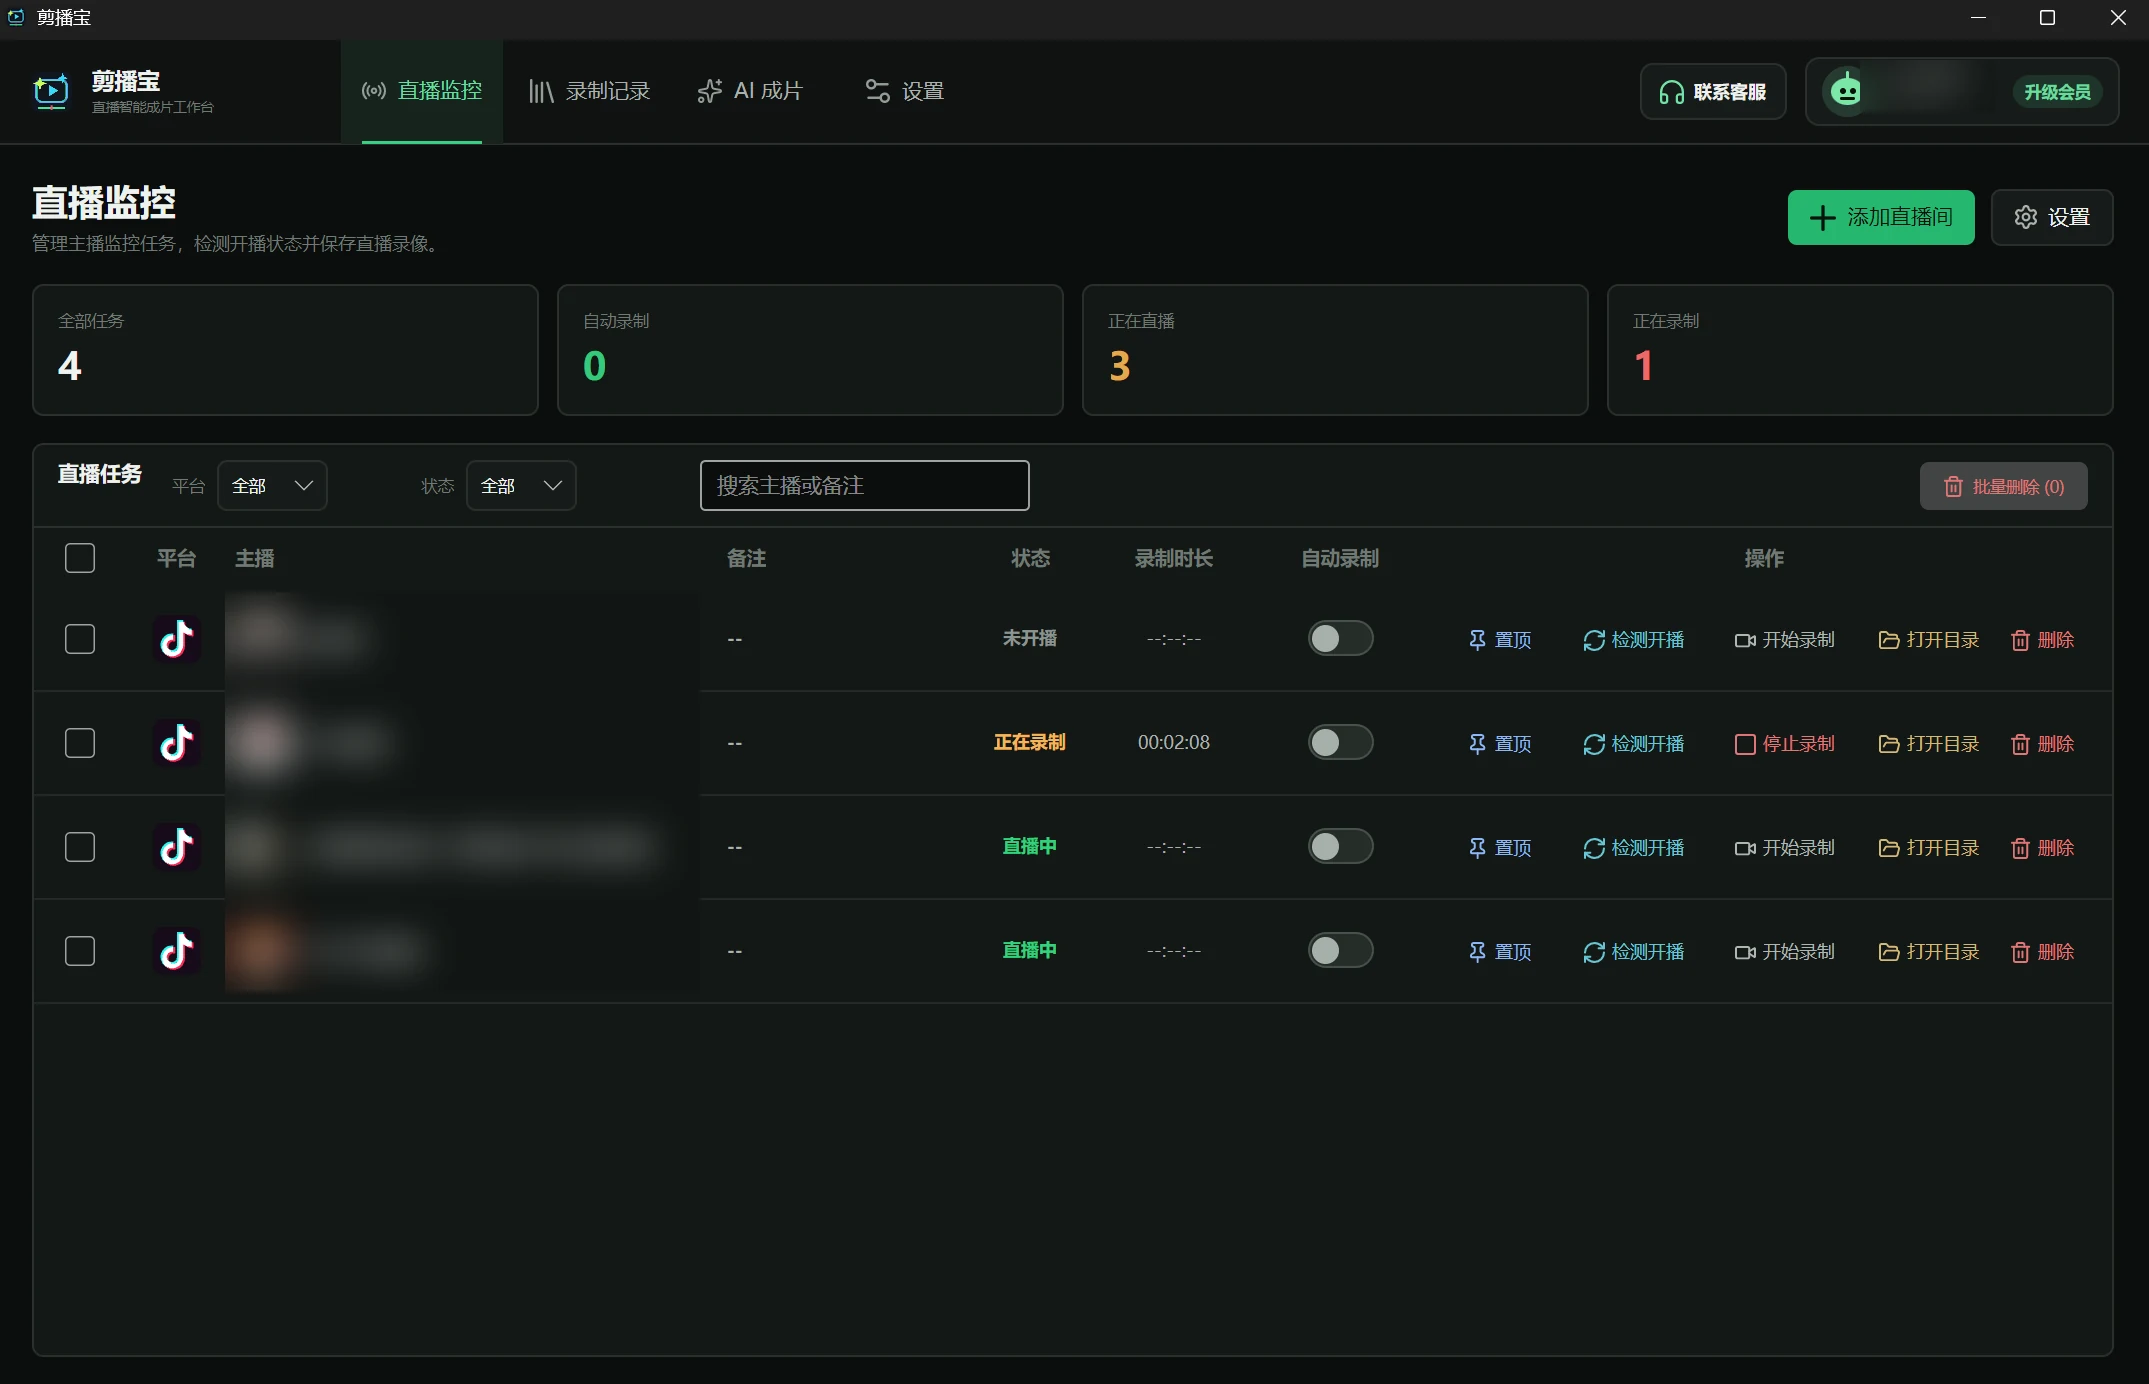Expand the 状态 filter dropdown

[x=521, y=486]
